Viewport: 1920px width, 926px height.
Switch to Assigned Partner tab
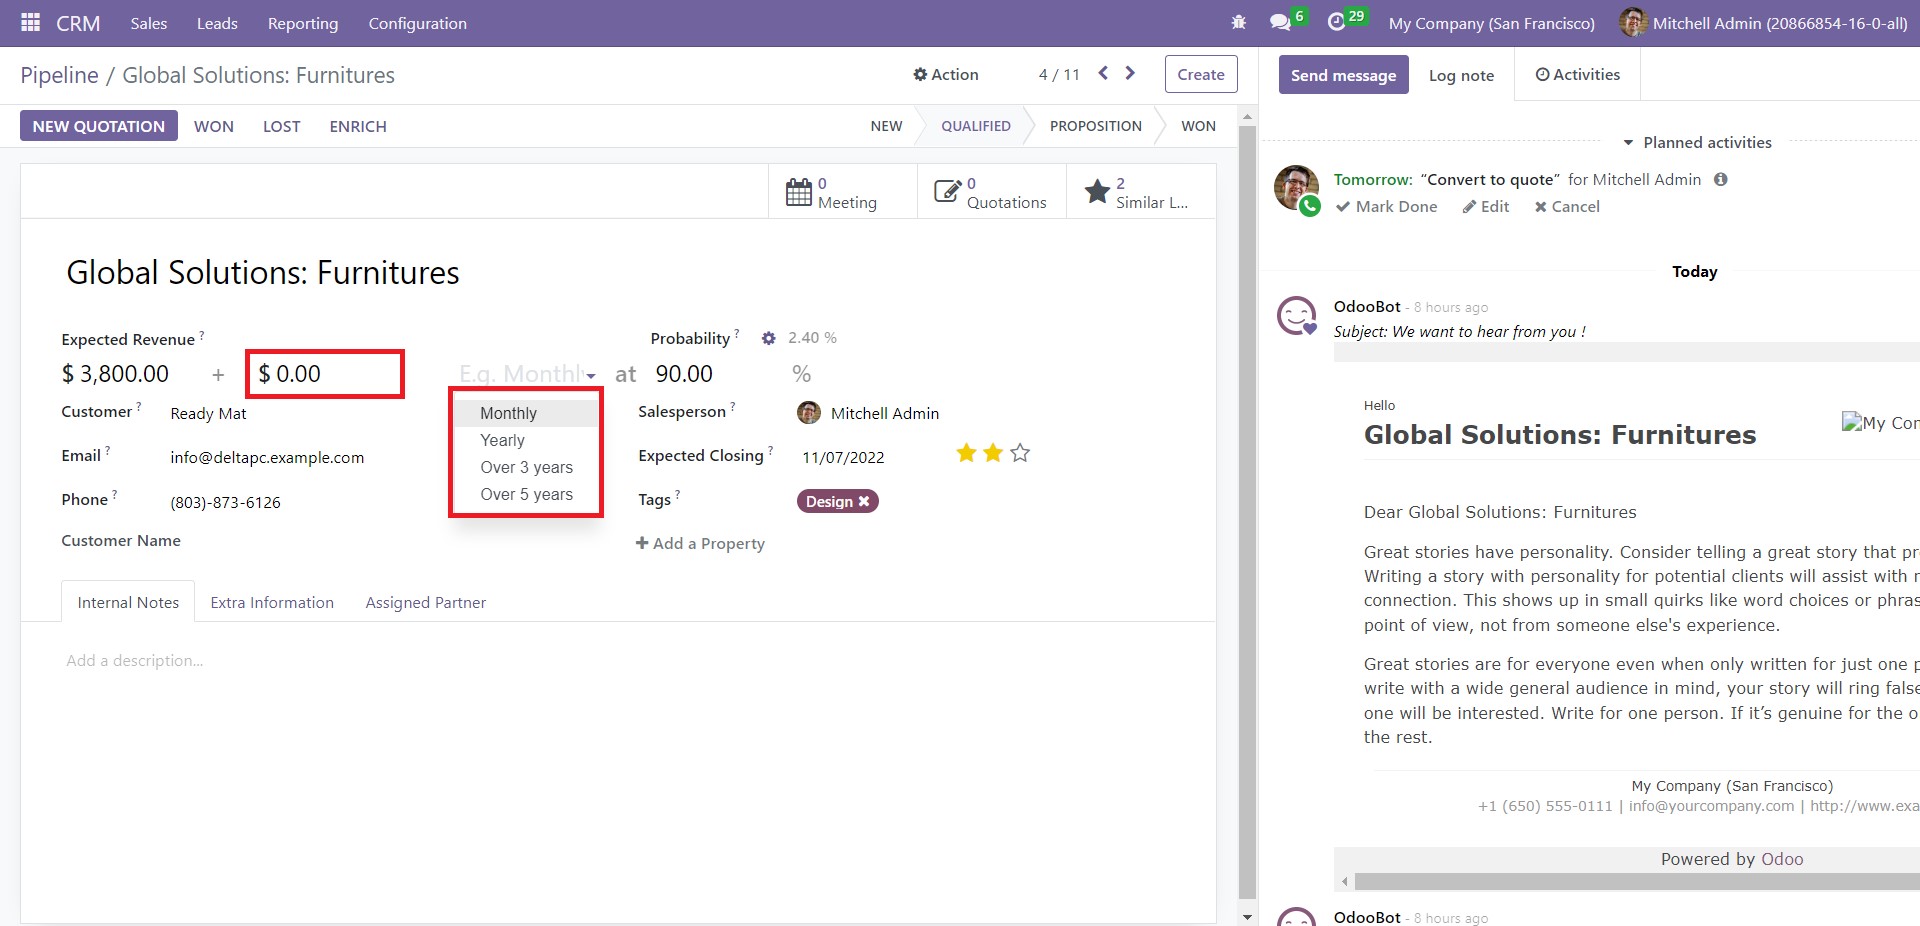[x=425, y=602]
